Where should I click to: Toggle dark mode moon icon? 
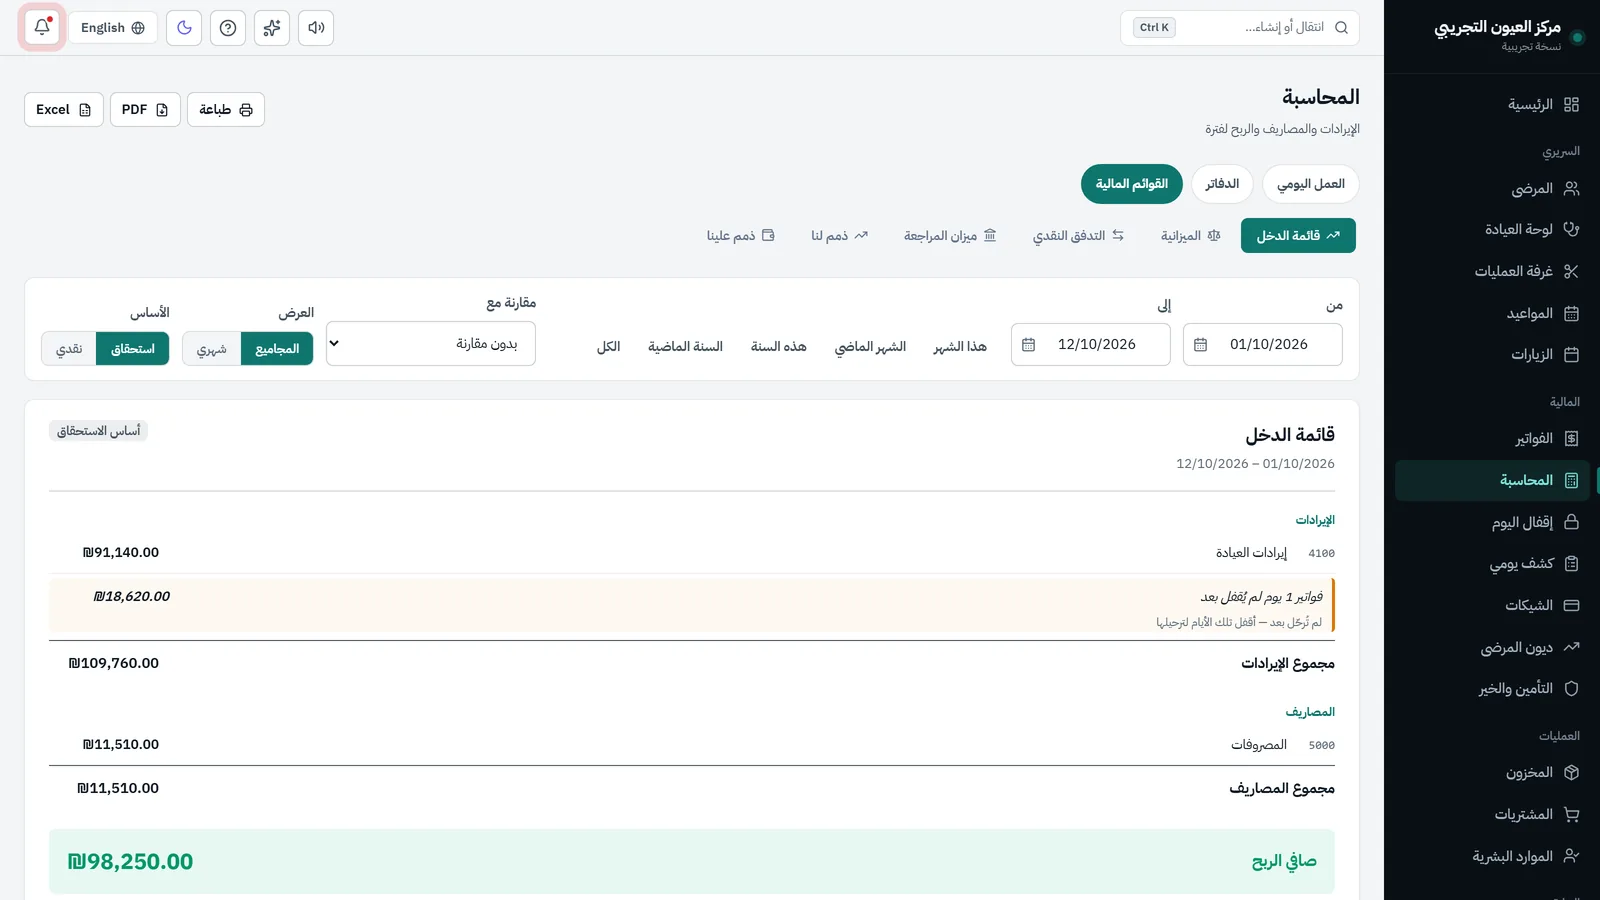click(x=184, y=28)
